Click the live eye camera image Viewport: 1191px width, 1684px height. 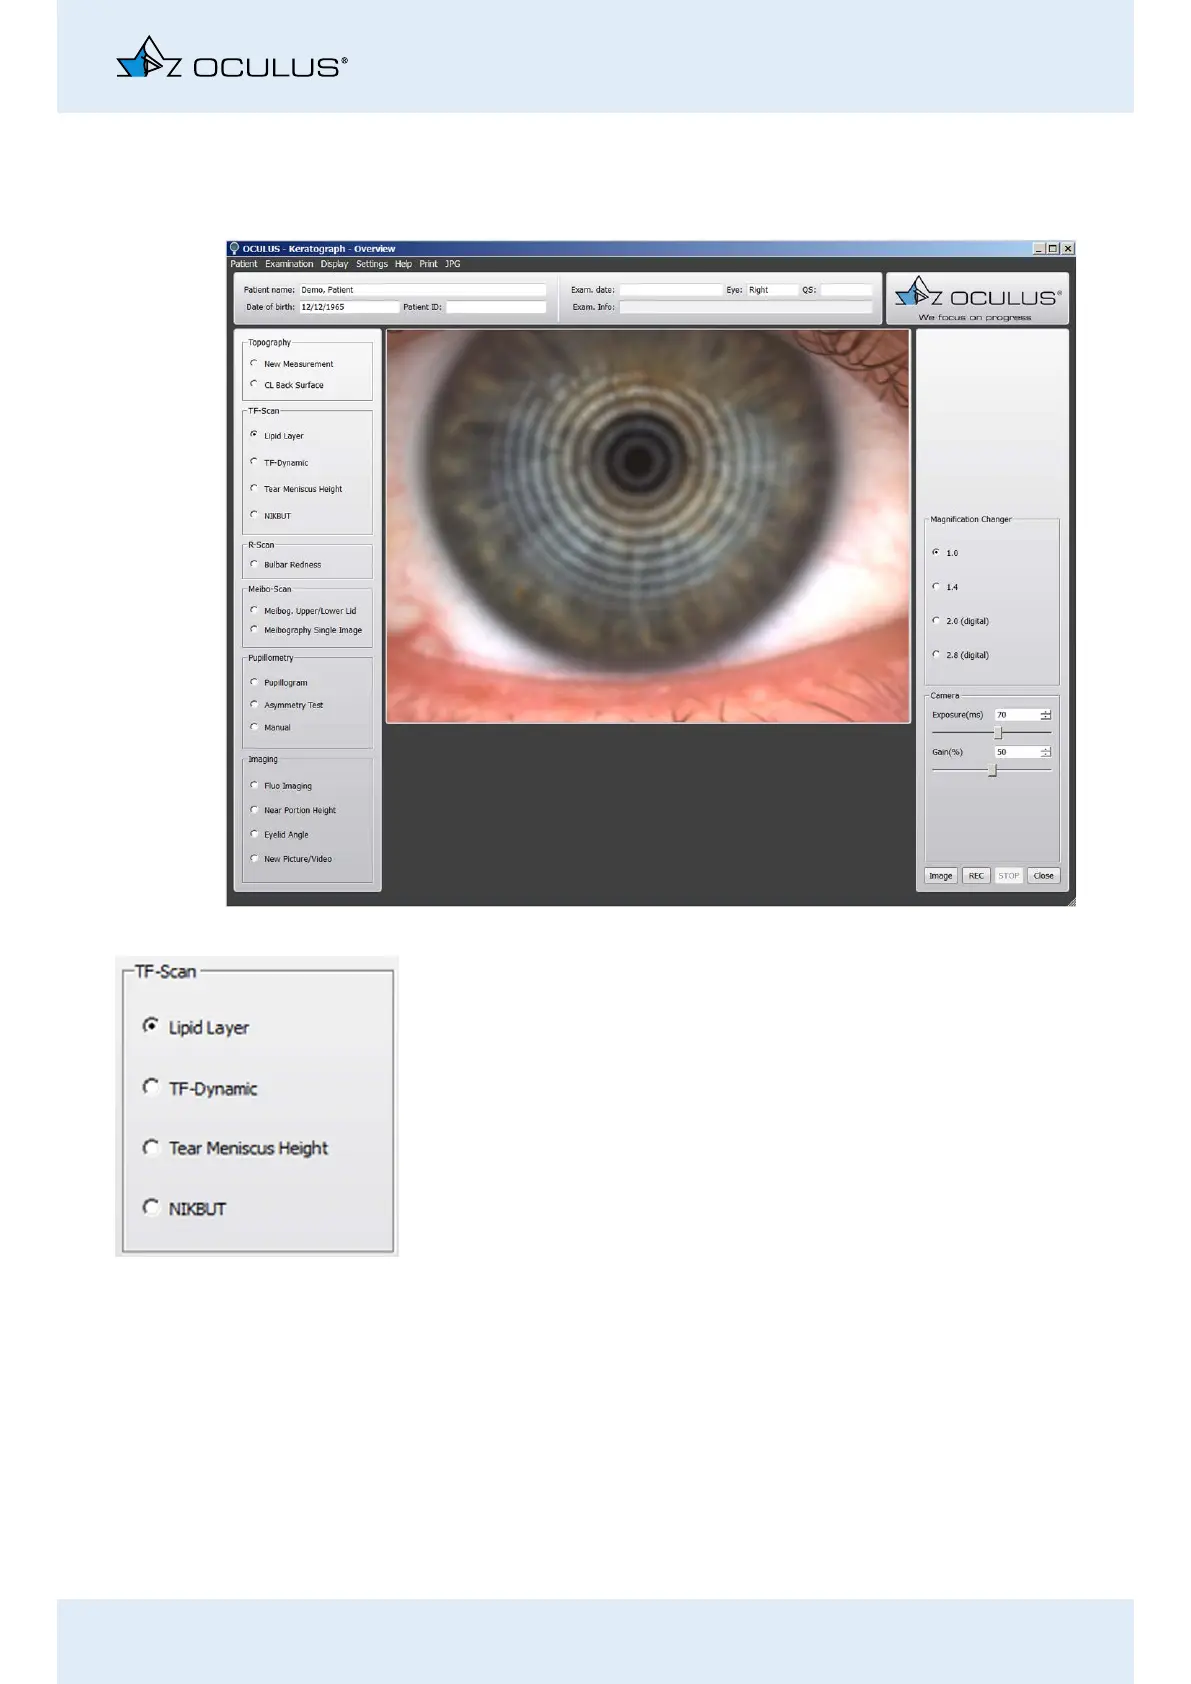pyautogui.click(x=648, y=526)
